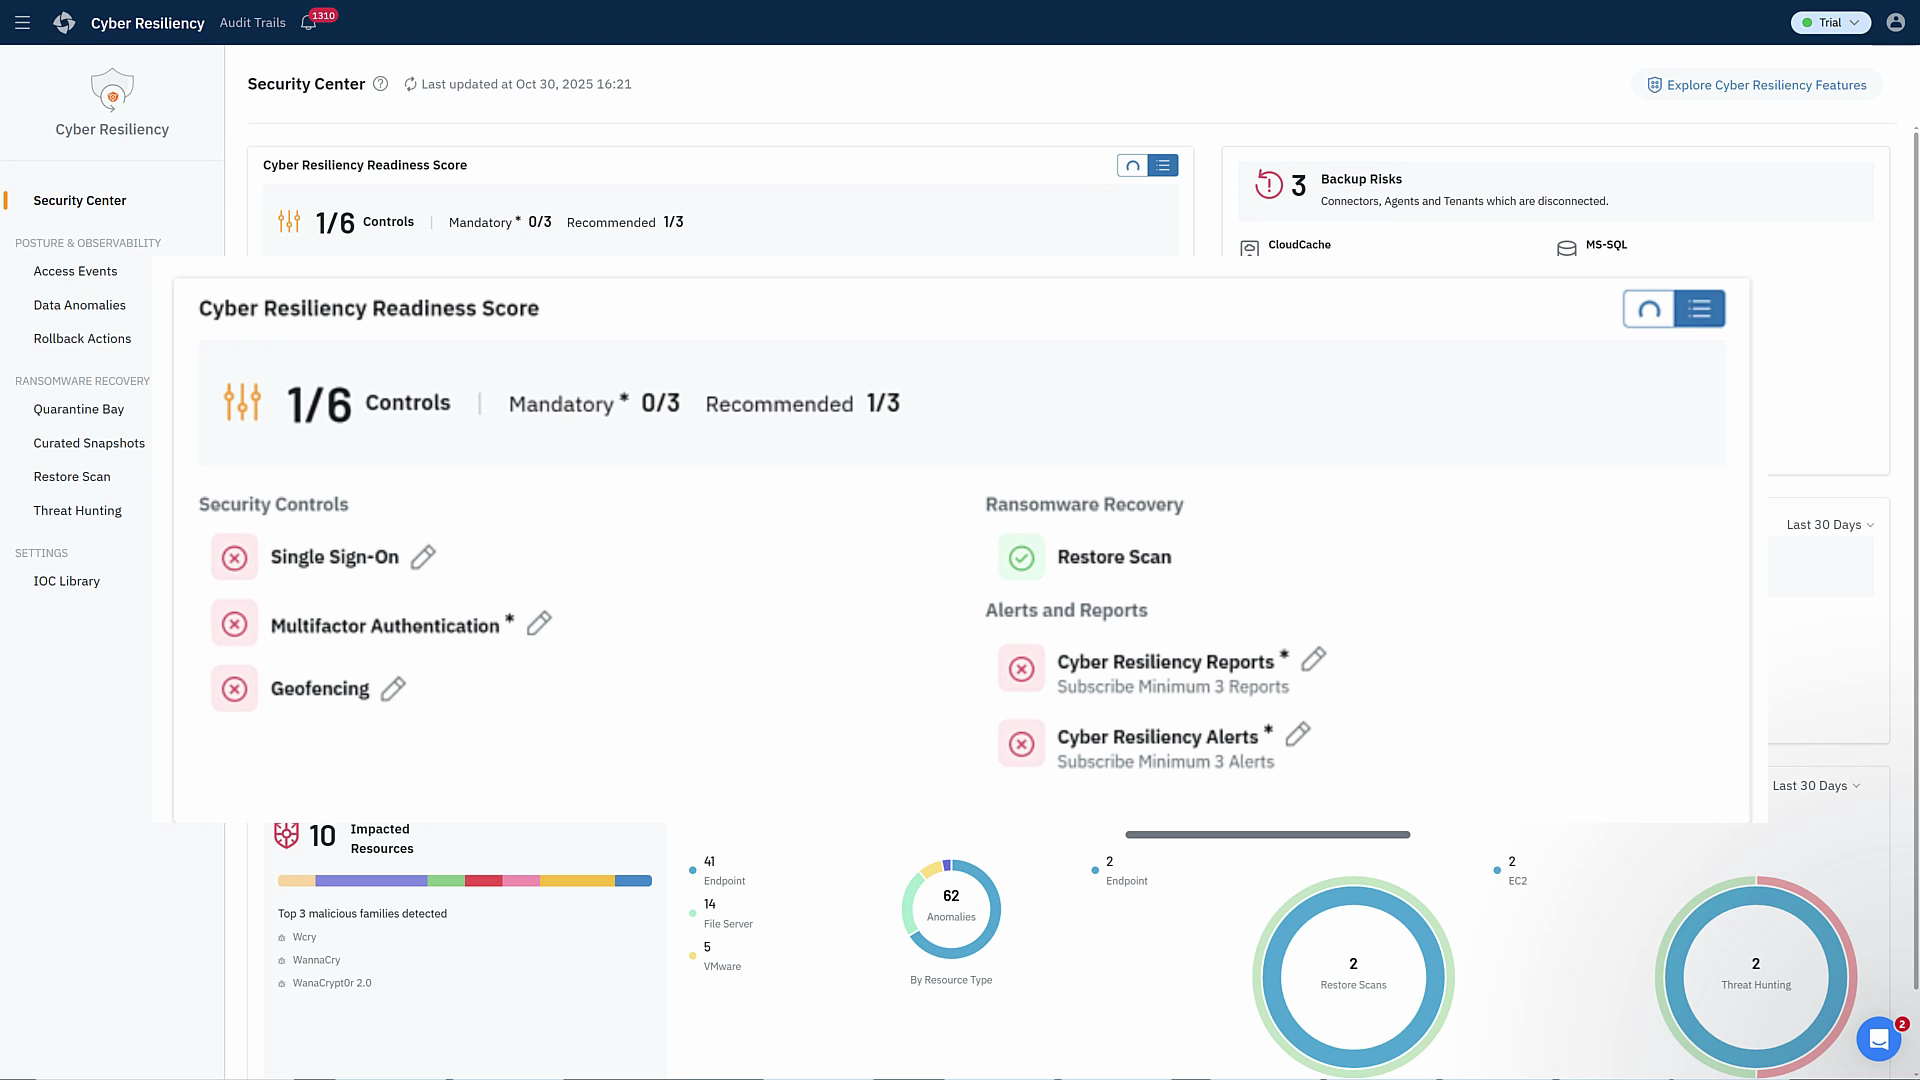Screen dimensions: 1920x1080
Task: Click the blue segment of the malware bar
Action: (x=633, y=881)
